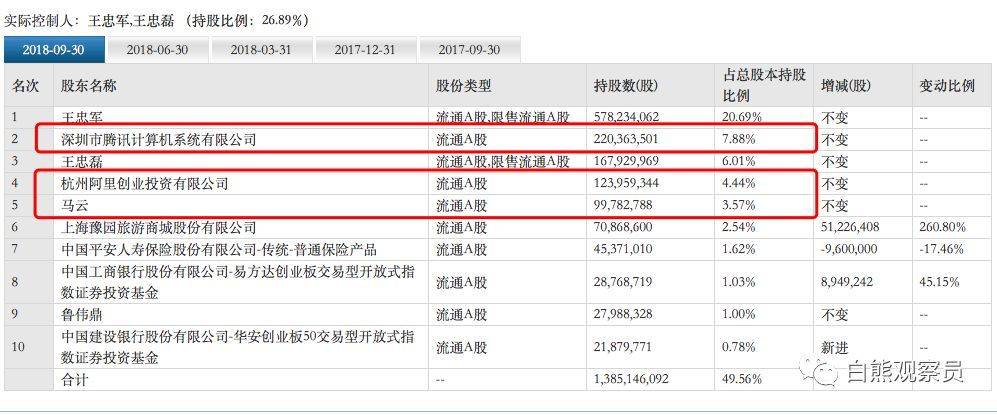The height and width of the screenshot is (415, 997).
Task: Select 中国建设银行-华安创业板50 fund
Action: 238,348
